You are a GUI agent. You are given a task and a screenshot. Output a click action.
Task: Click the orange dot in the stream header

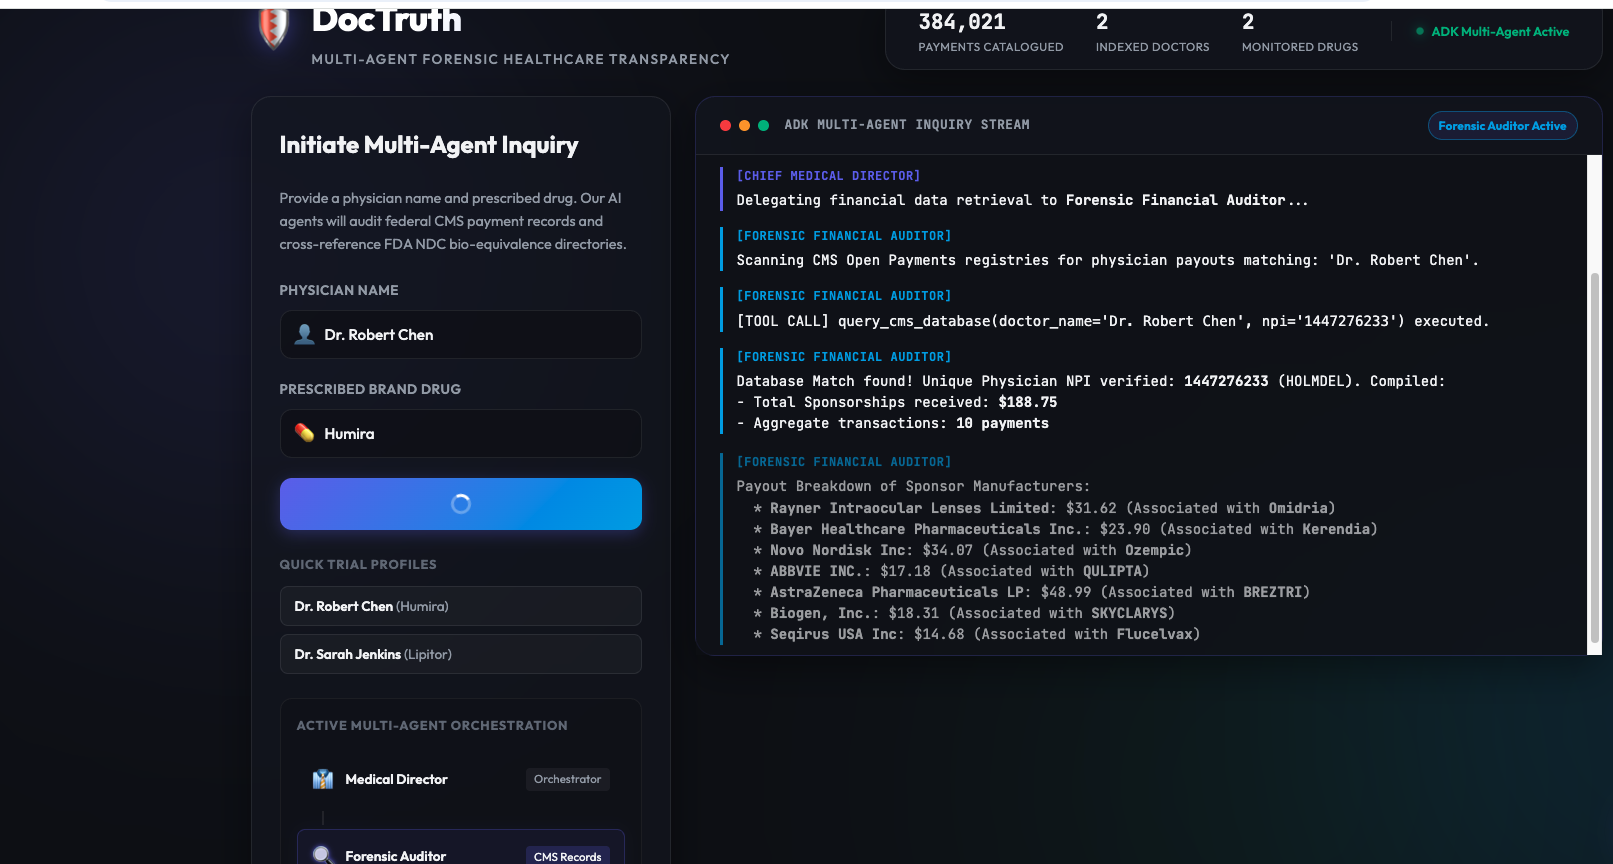[x=744, y=125]
